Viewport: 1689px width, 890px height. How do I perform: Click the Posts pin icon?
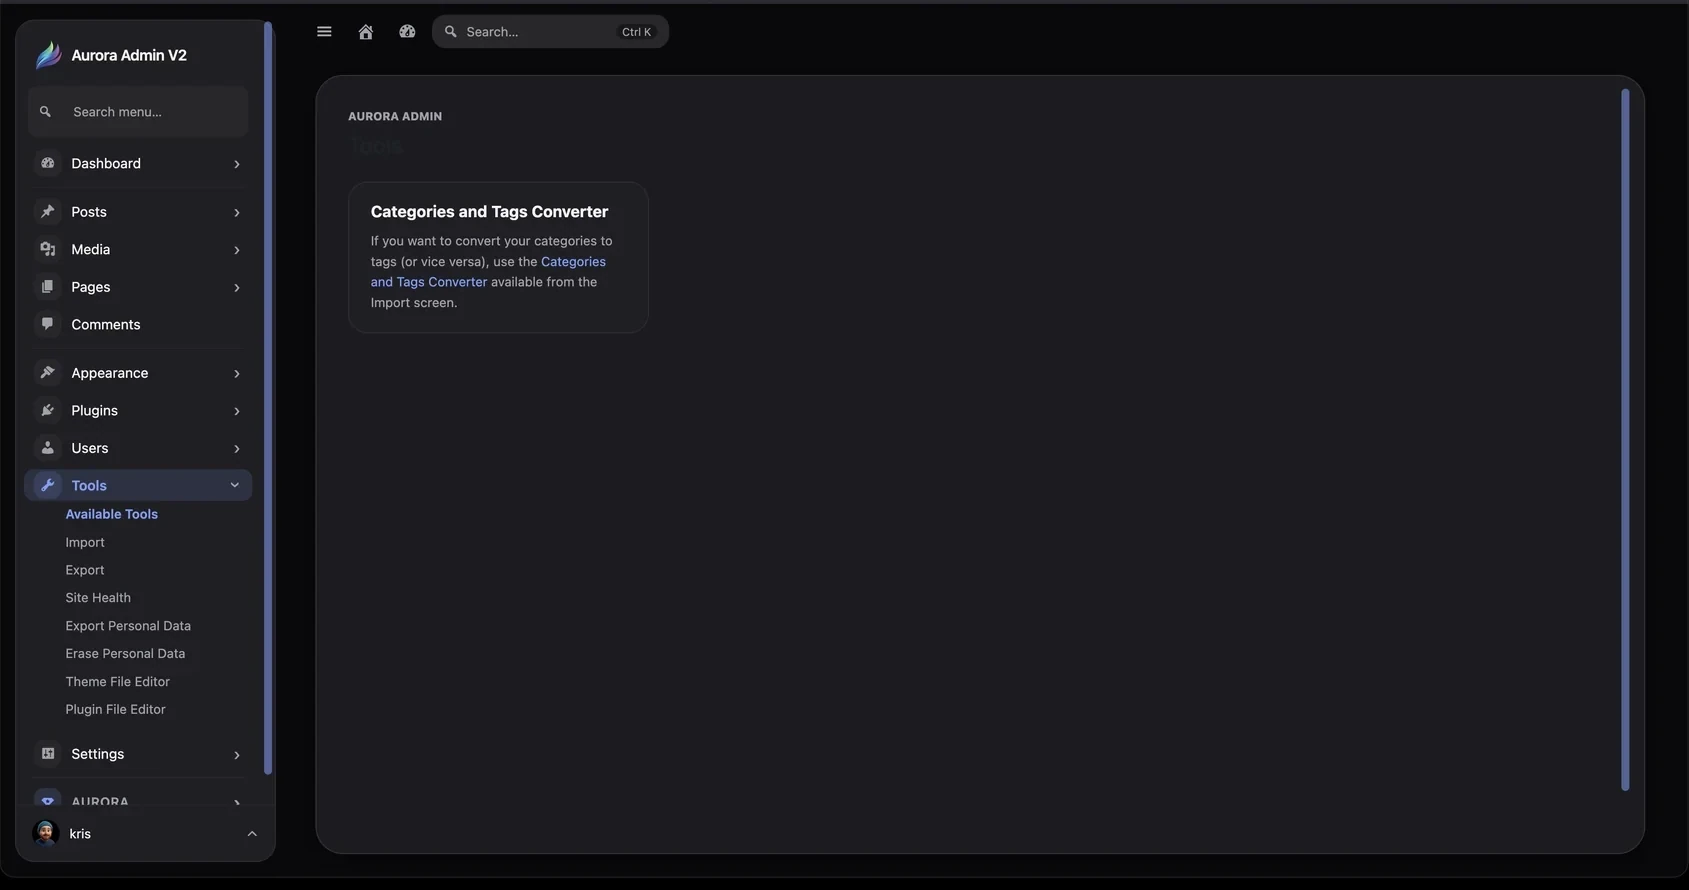click(47, 211)
